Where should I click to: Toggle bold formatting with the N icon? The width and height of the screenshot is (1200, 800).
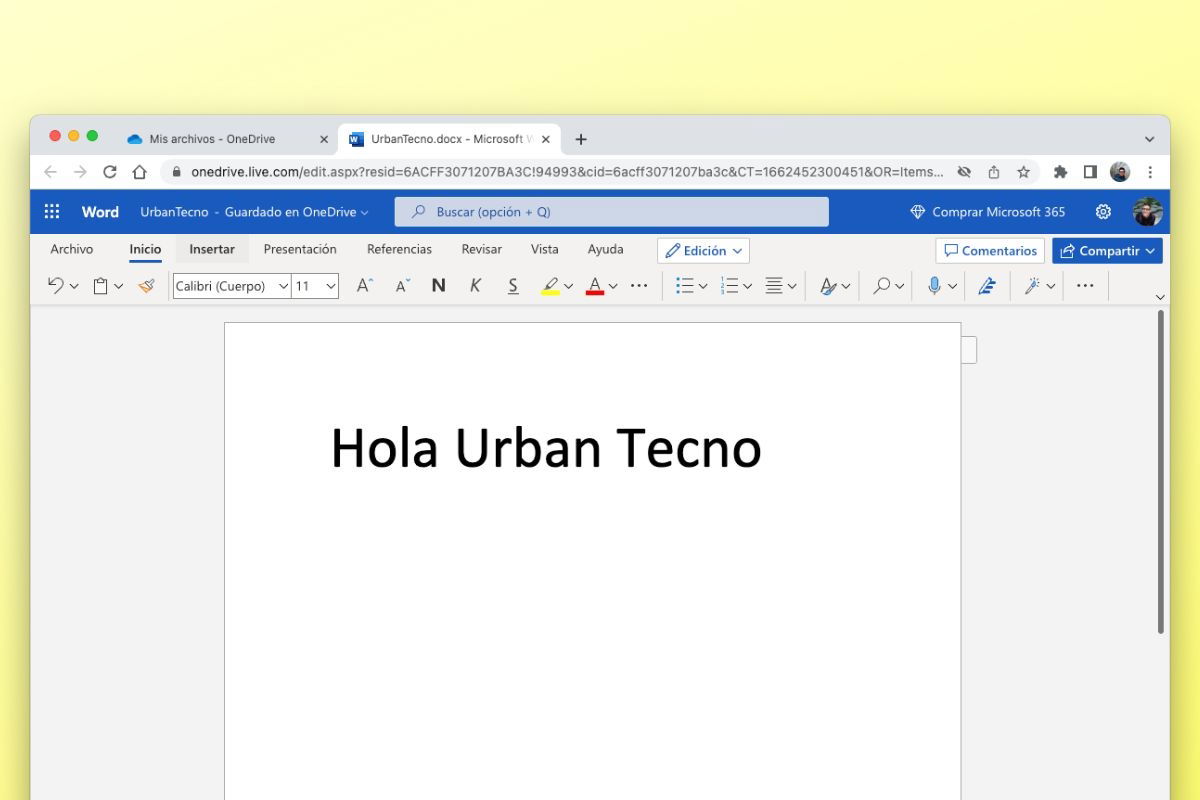pyautogui.click(x=438, y=285)
